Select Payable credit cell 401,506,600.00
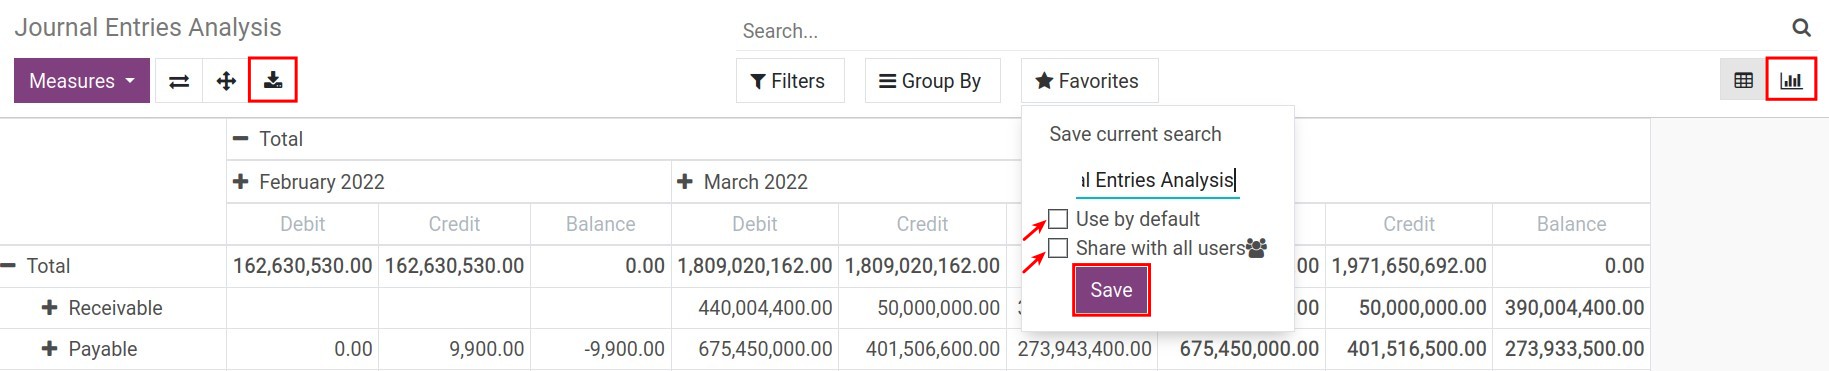This screenshot has height=371, width=1829. pyautogui.click(x=922, y=349)
